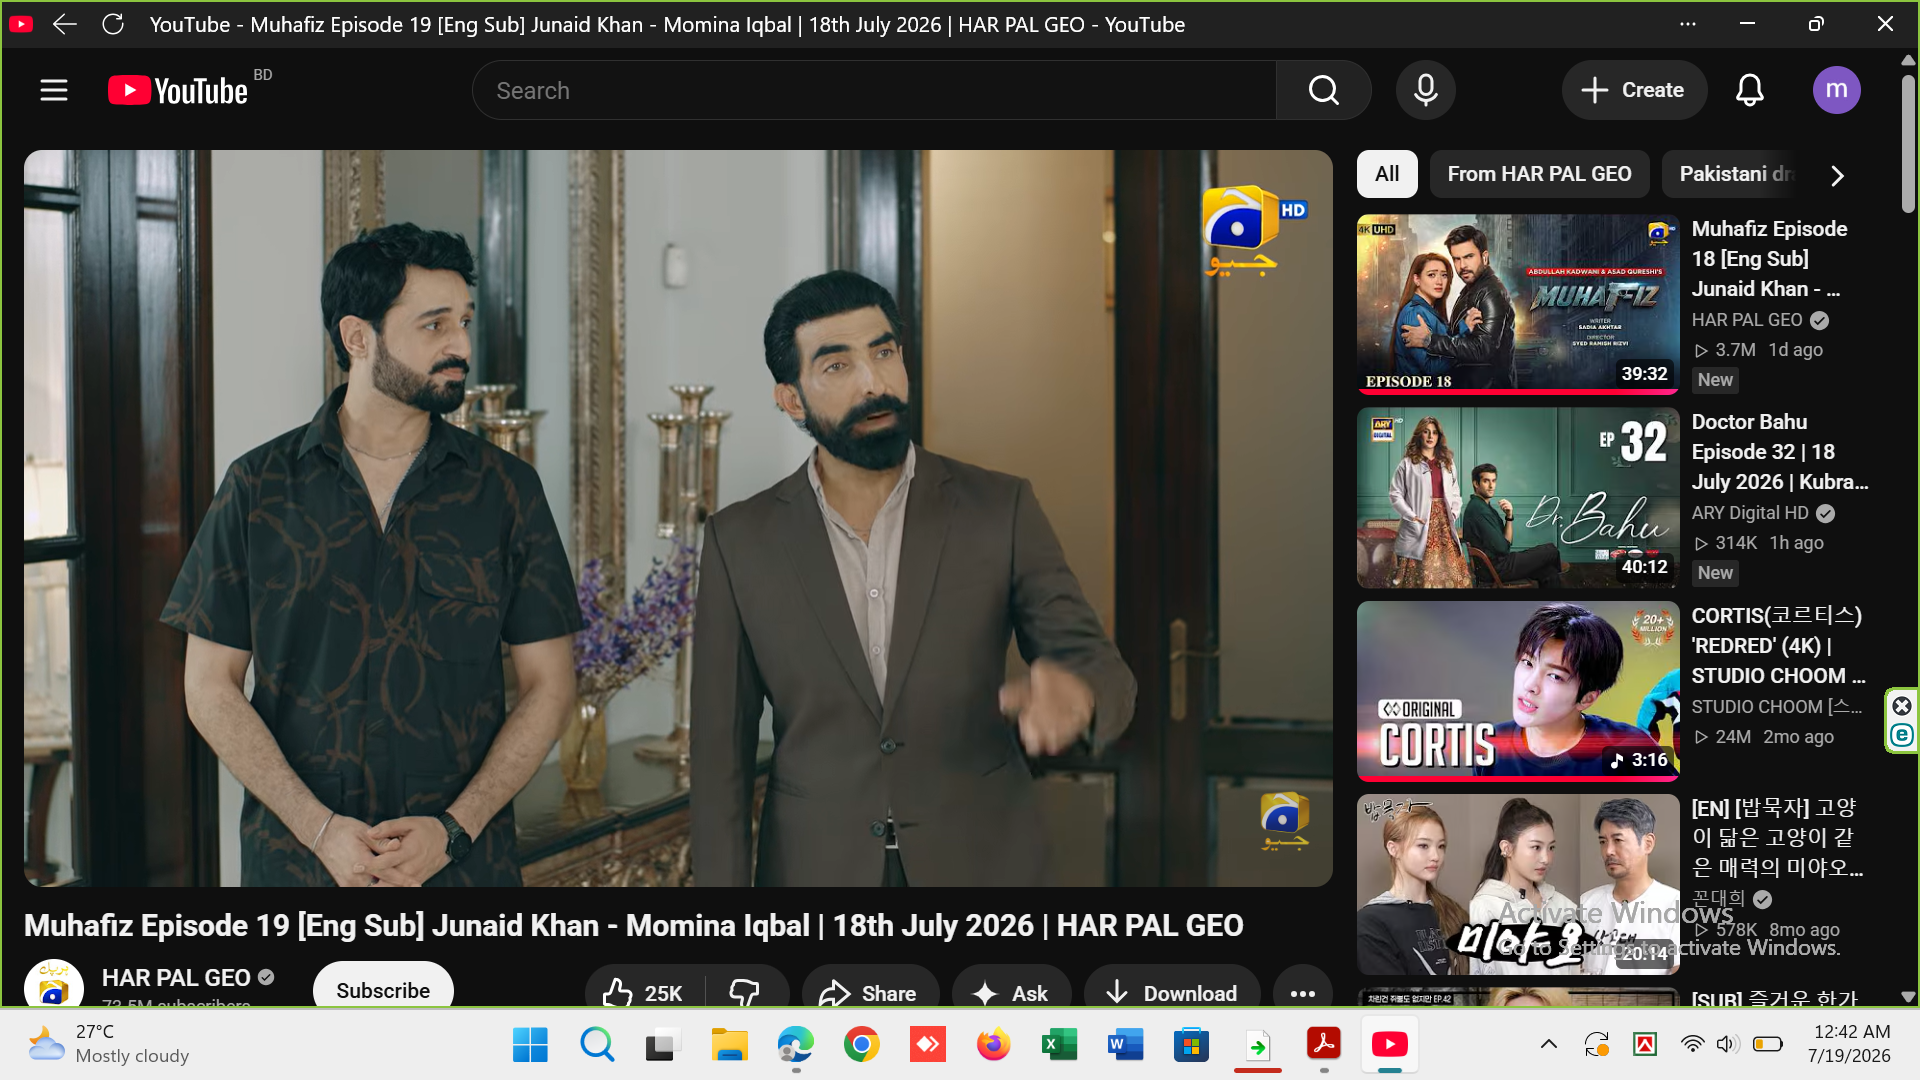Click the search magnifier button
Screen dimensions: 1920x1080
click(1323, 90)
